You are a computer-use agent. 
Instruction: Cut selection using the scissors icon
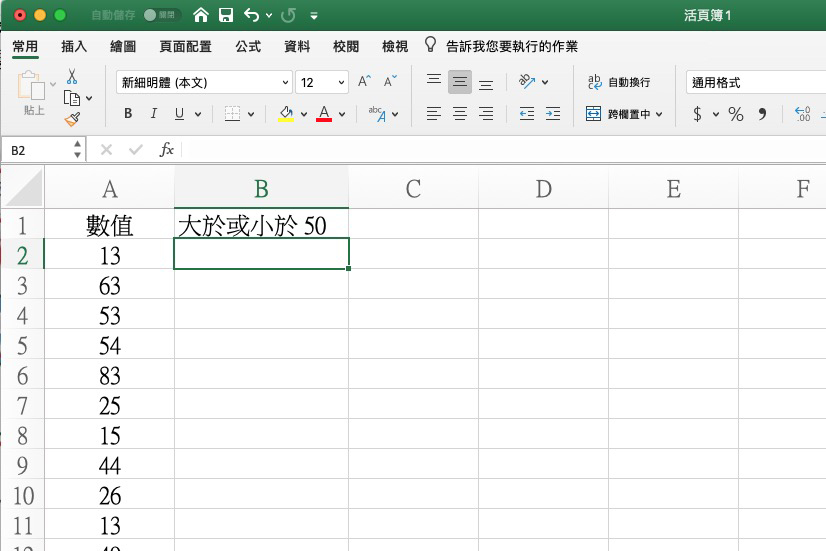(x=72, y=76)
